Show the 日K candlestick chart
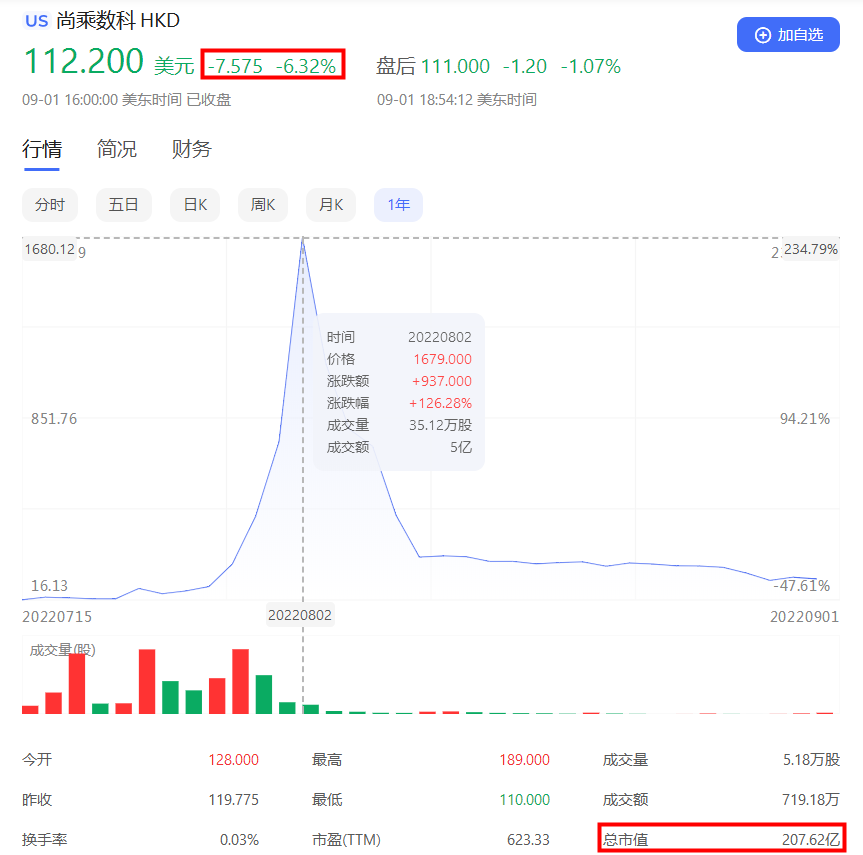Viewport: 863px width, 855px height. coord(195,205)
